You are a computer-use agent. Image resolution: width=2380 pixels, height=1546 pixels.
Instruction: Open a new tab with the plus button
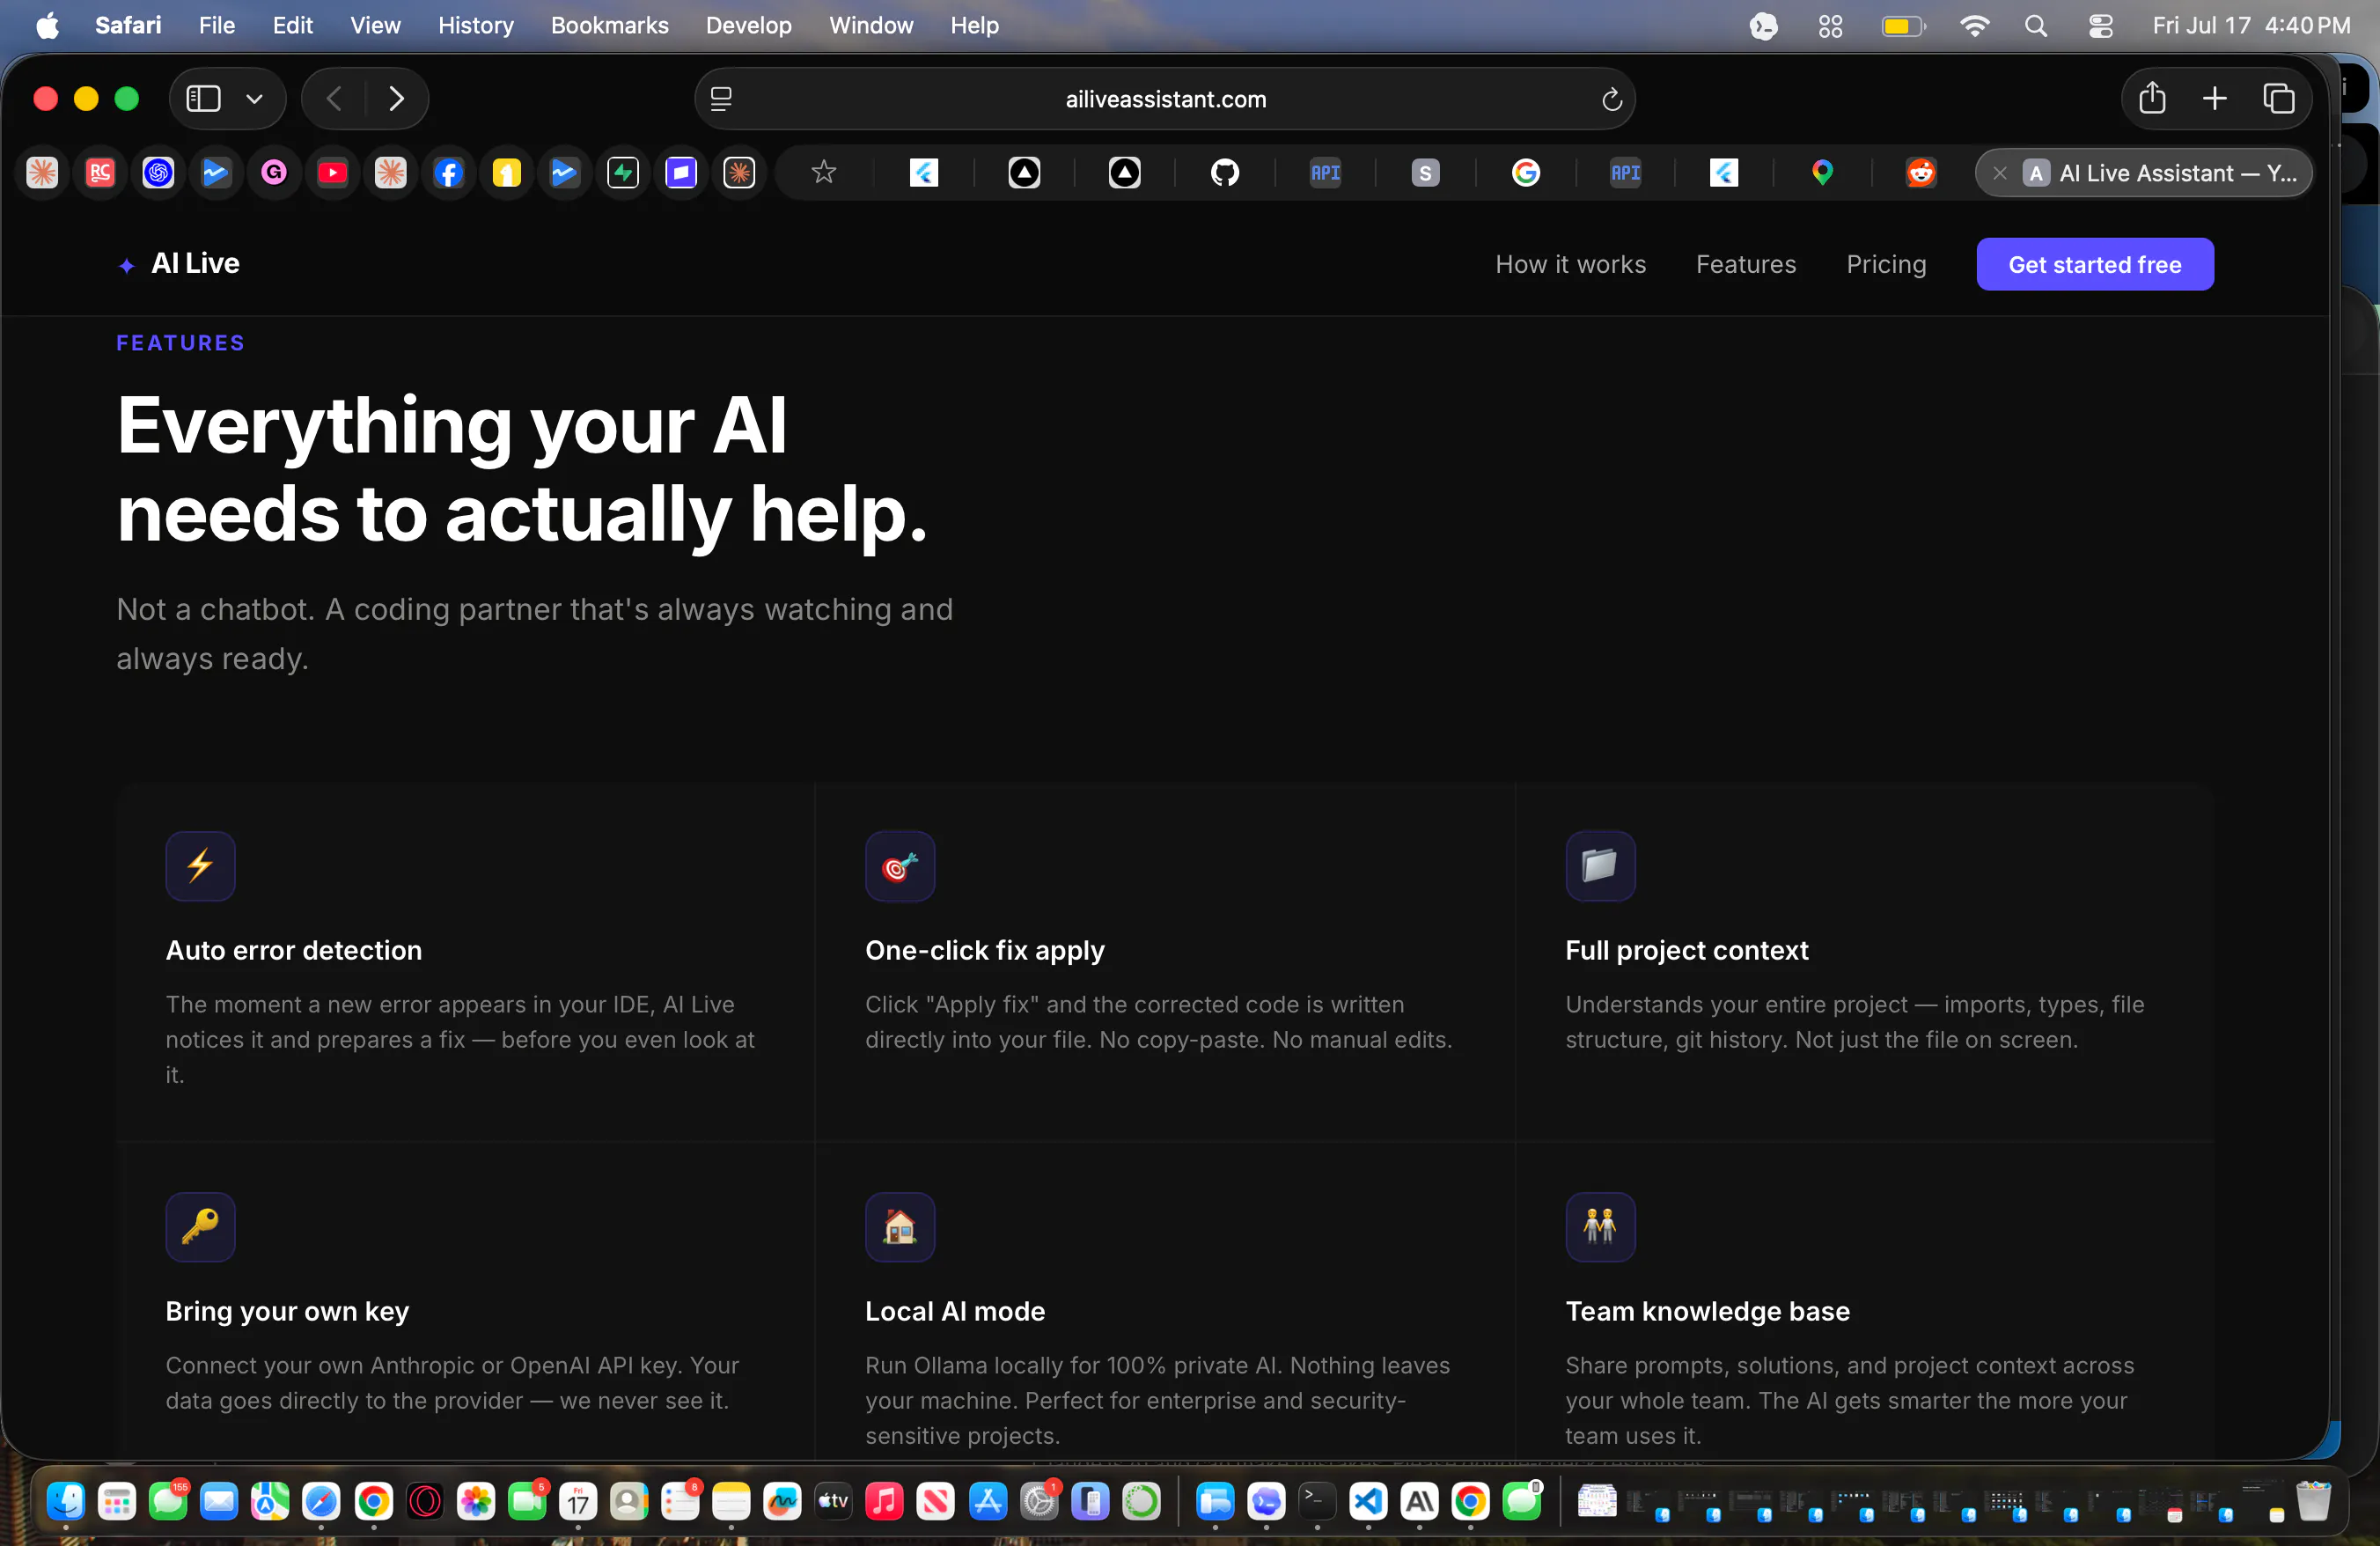click(x=2214, y=98)
